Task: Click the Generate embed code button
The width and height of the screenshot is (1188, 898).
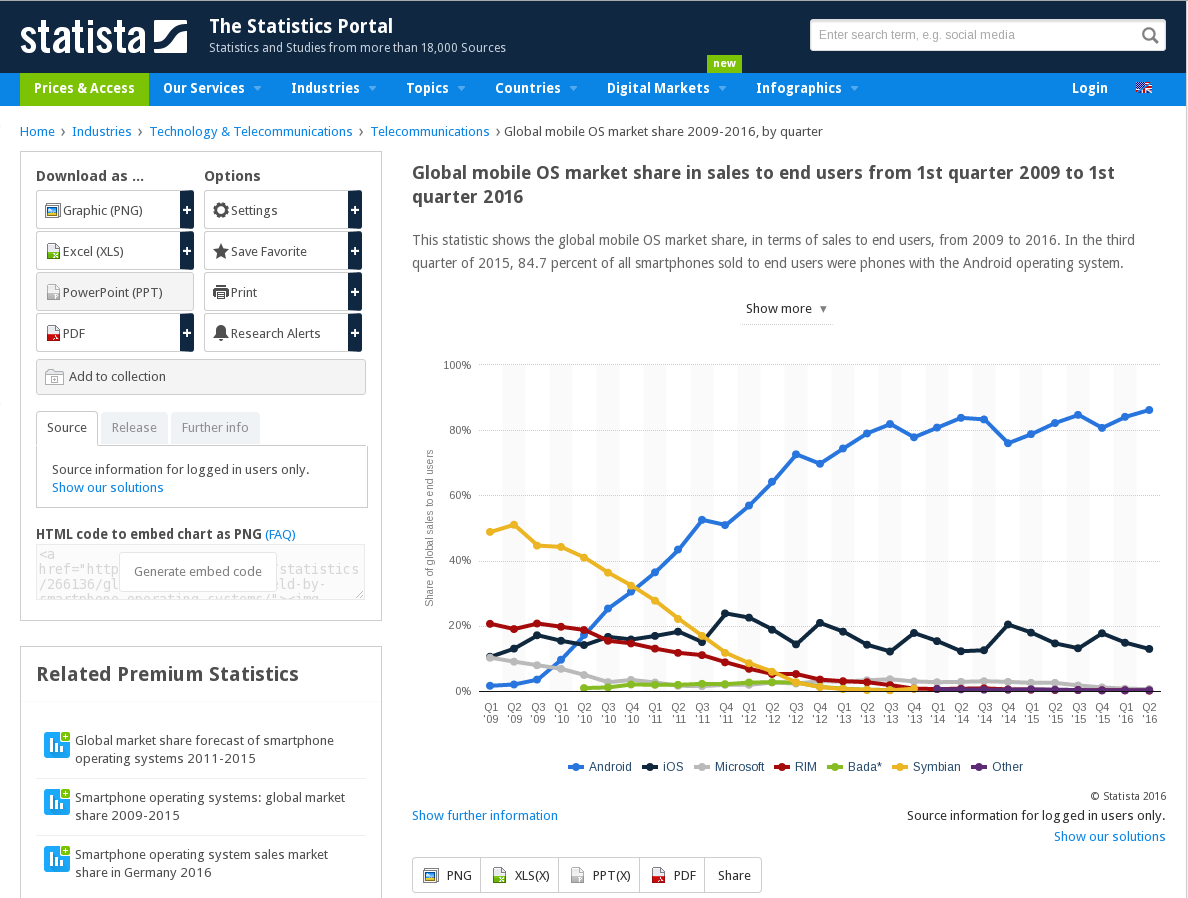Action: point(198,572)
